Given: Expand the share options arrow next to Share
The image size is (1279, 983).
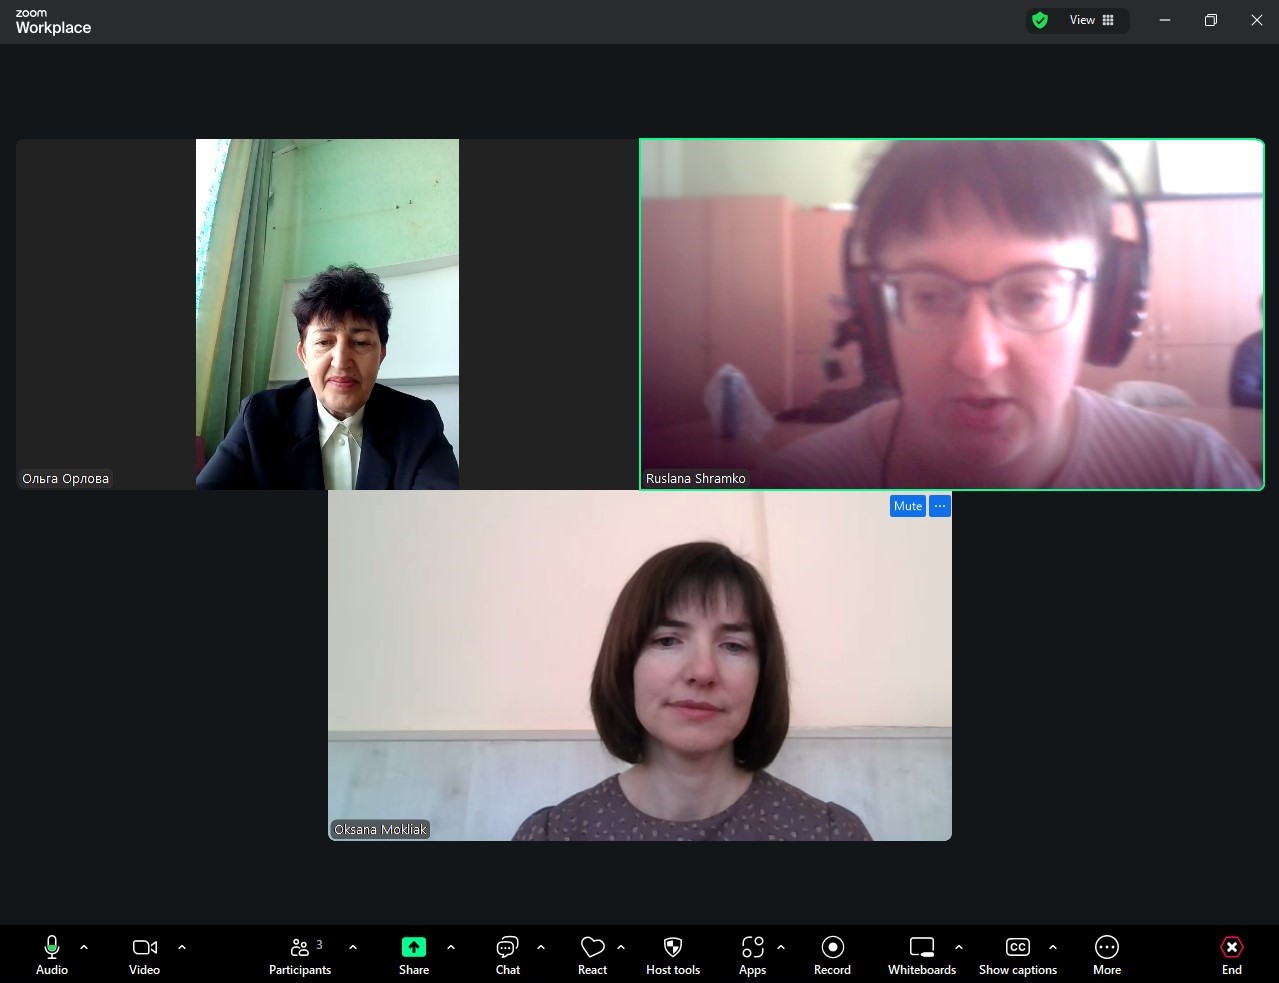Looking at the screenshot, I should (451, 947).
